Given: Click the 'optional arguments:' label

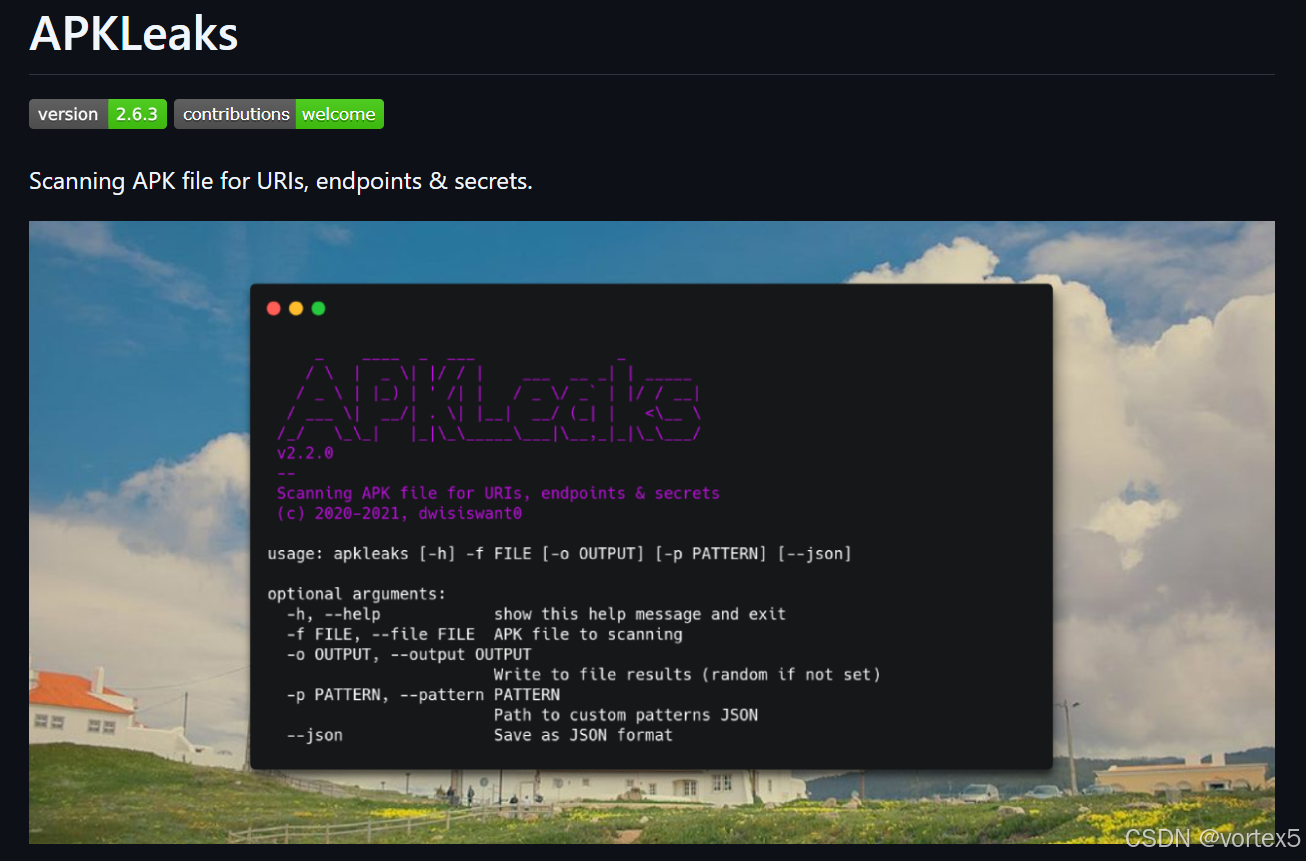Looking at the screenshot, I should tap(357, 594).
